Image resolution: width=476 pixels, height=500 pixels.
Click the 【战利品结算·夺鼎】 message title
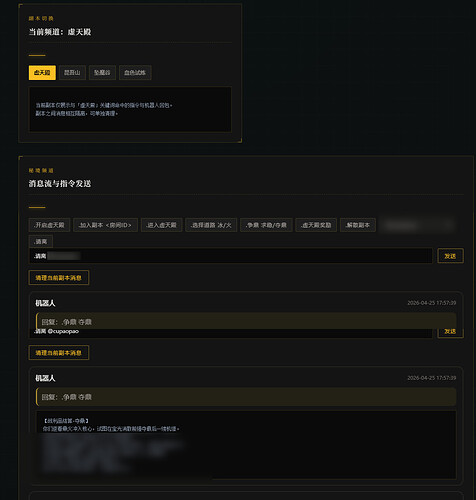(x=66, y=421)
